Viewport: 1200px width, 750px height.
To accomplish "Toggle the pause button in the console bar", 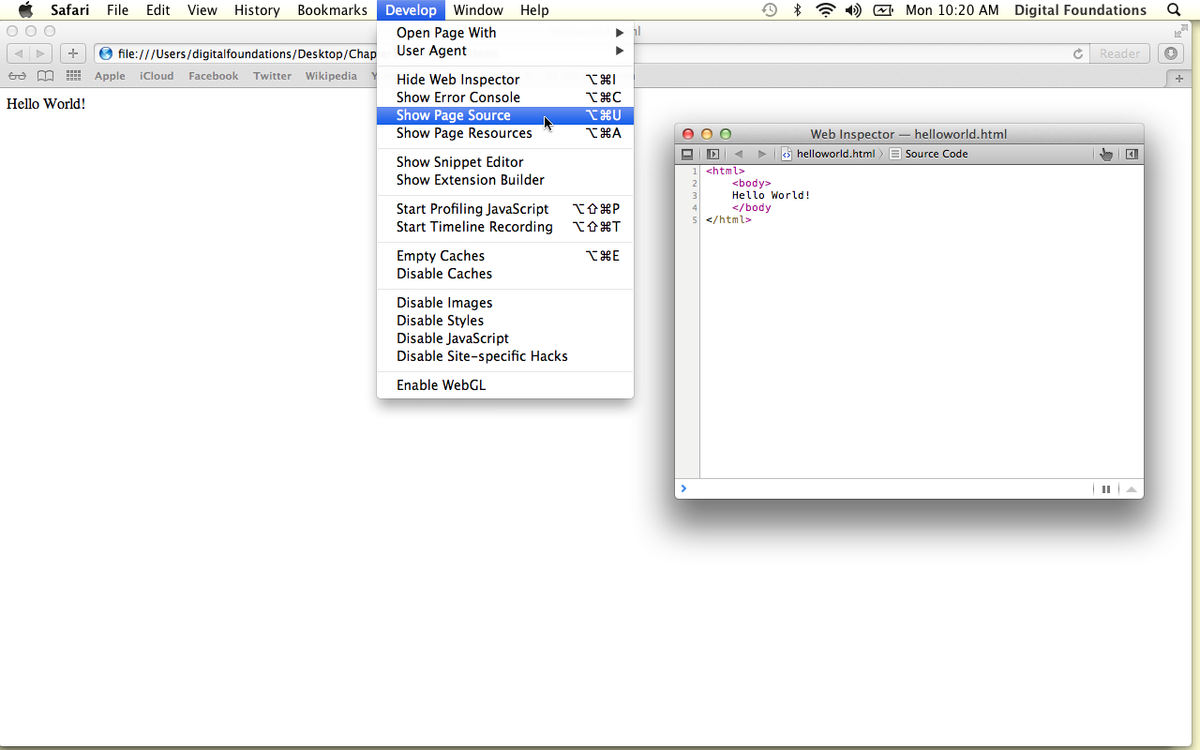I will tap(1106, 489).
